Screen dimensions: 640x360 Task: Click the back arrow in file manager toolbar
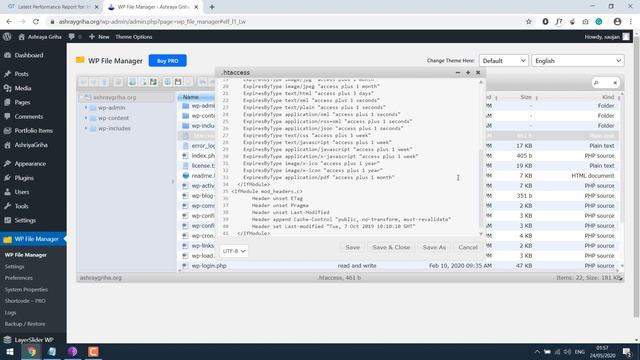click(83, 82)
